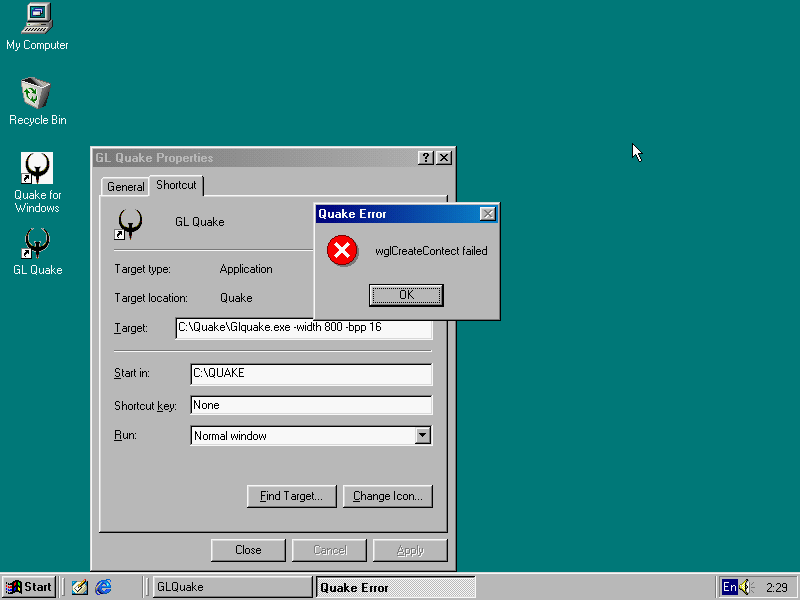Click the greyed Apply button

click(x=410, y=550)
